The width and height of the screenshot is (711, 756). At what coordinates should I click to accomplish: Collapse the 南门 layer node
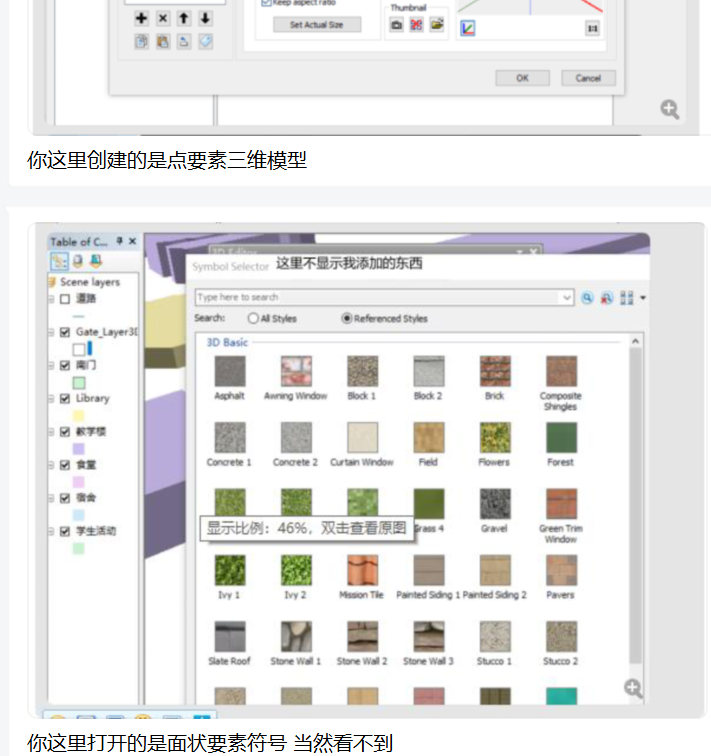click(x=51, y=365)
